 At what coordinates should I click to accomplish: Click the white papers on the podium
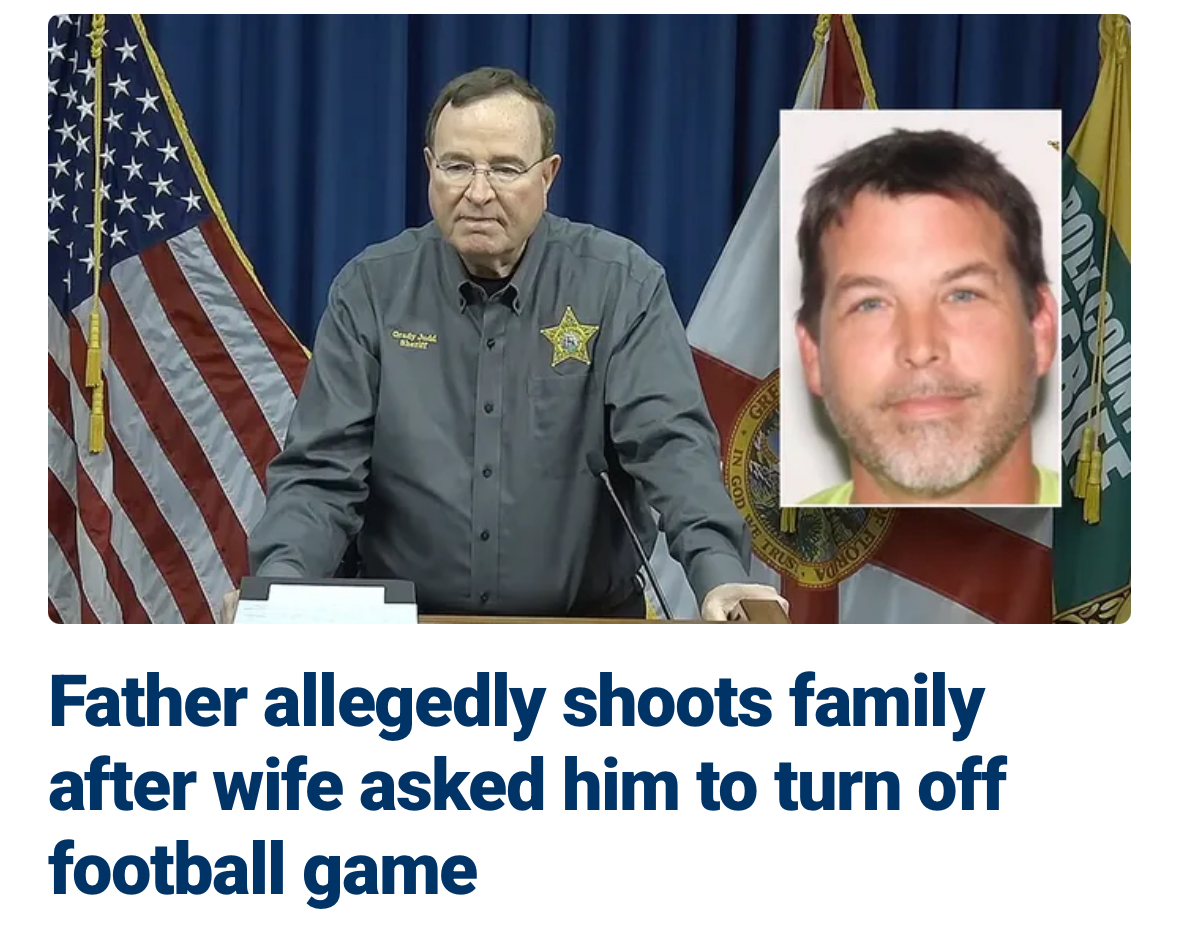[326, 601]
